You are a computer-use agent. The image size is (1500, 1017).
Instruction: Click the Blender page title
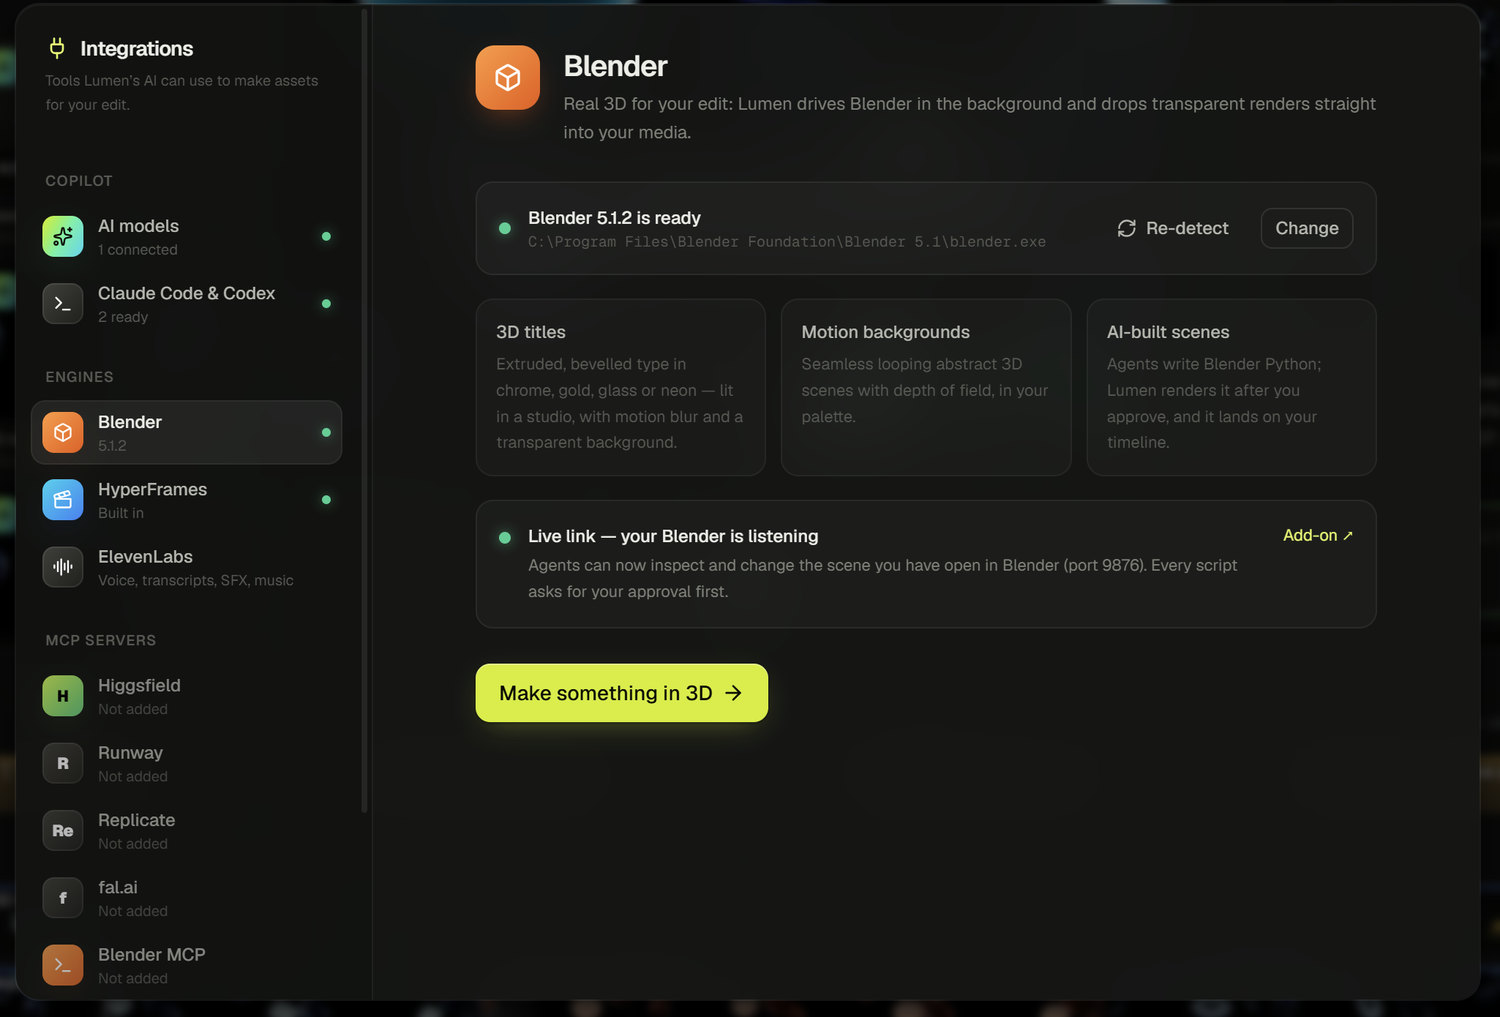(x=615, y=66)
